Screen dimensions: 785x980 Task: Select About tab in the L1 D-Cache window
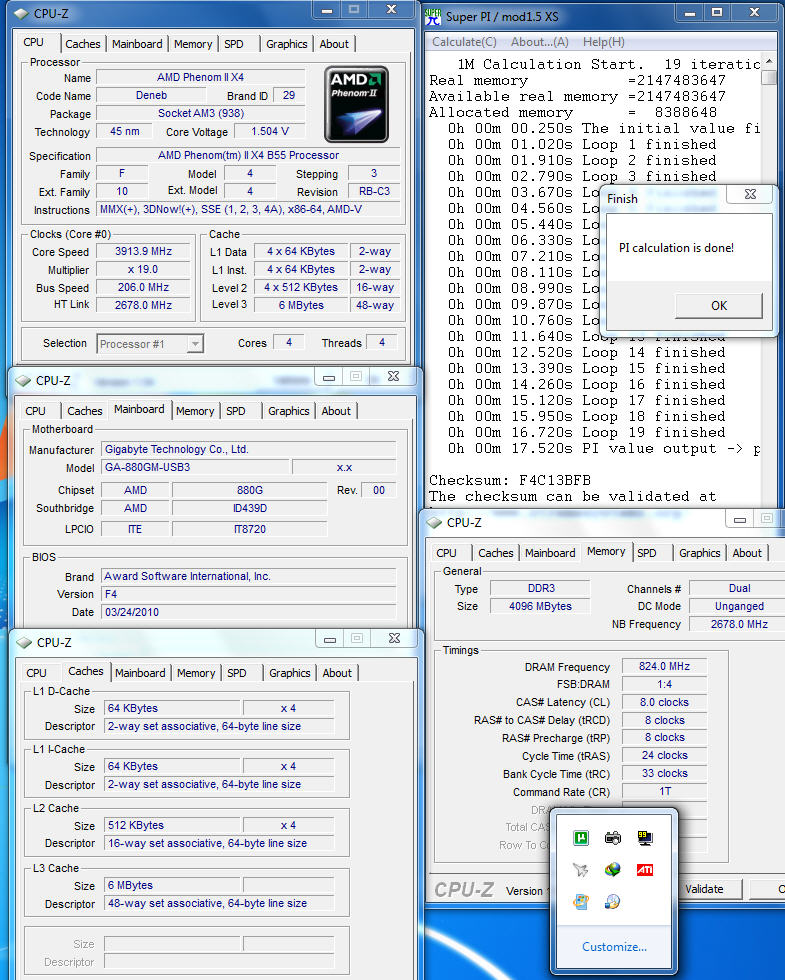click(338, 672)
